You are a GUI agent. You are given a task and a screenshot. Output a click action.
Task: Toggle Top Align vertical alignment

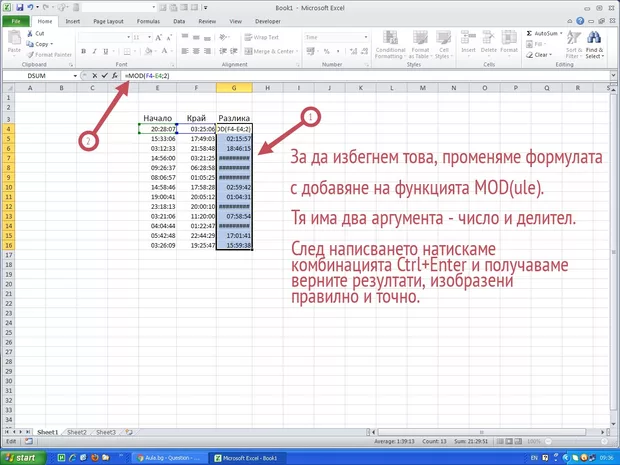tap(185, 37)
